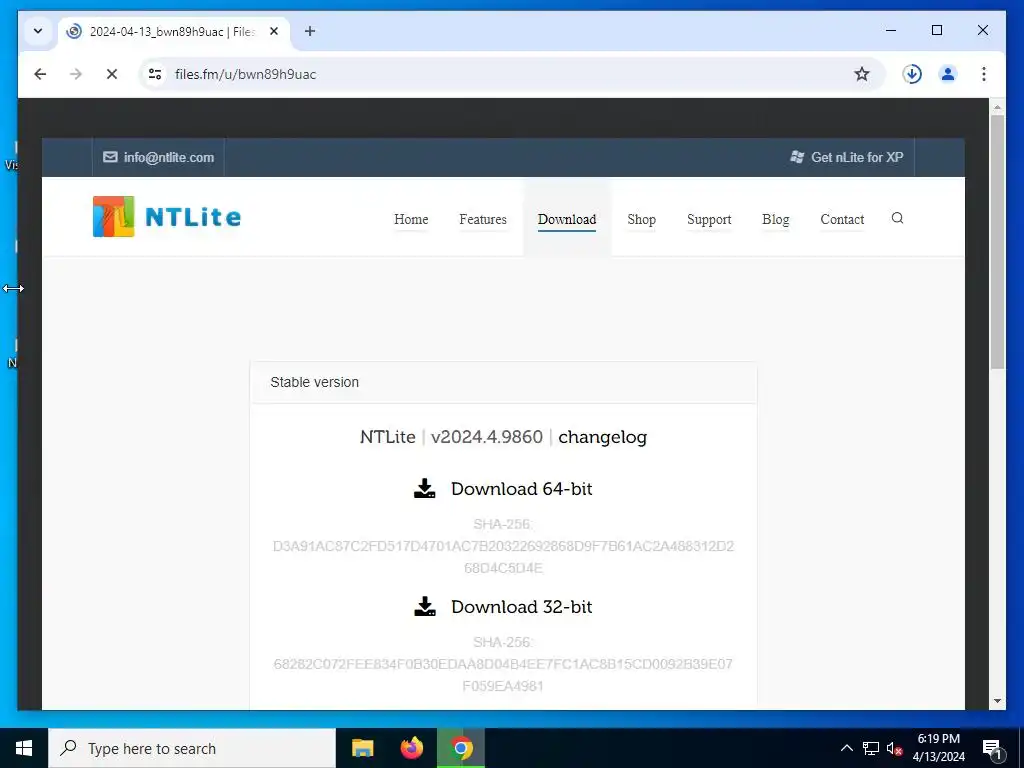
Task: Click the download icon beside 64-bit
Action: pyautogui.click(x=424, y=488)
